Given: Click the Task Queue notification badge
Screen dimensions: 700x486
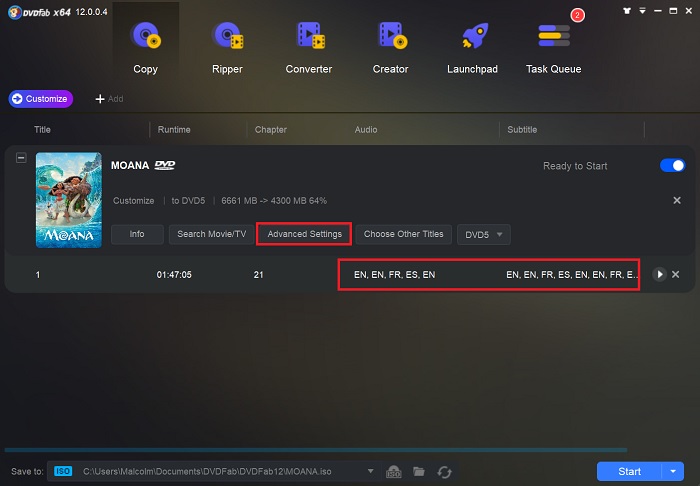Looking at the screenshot, I should (577, 15).
